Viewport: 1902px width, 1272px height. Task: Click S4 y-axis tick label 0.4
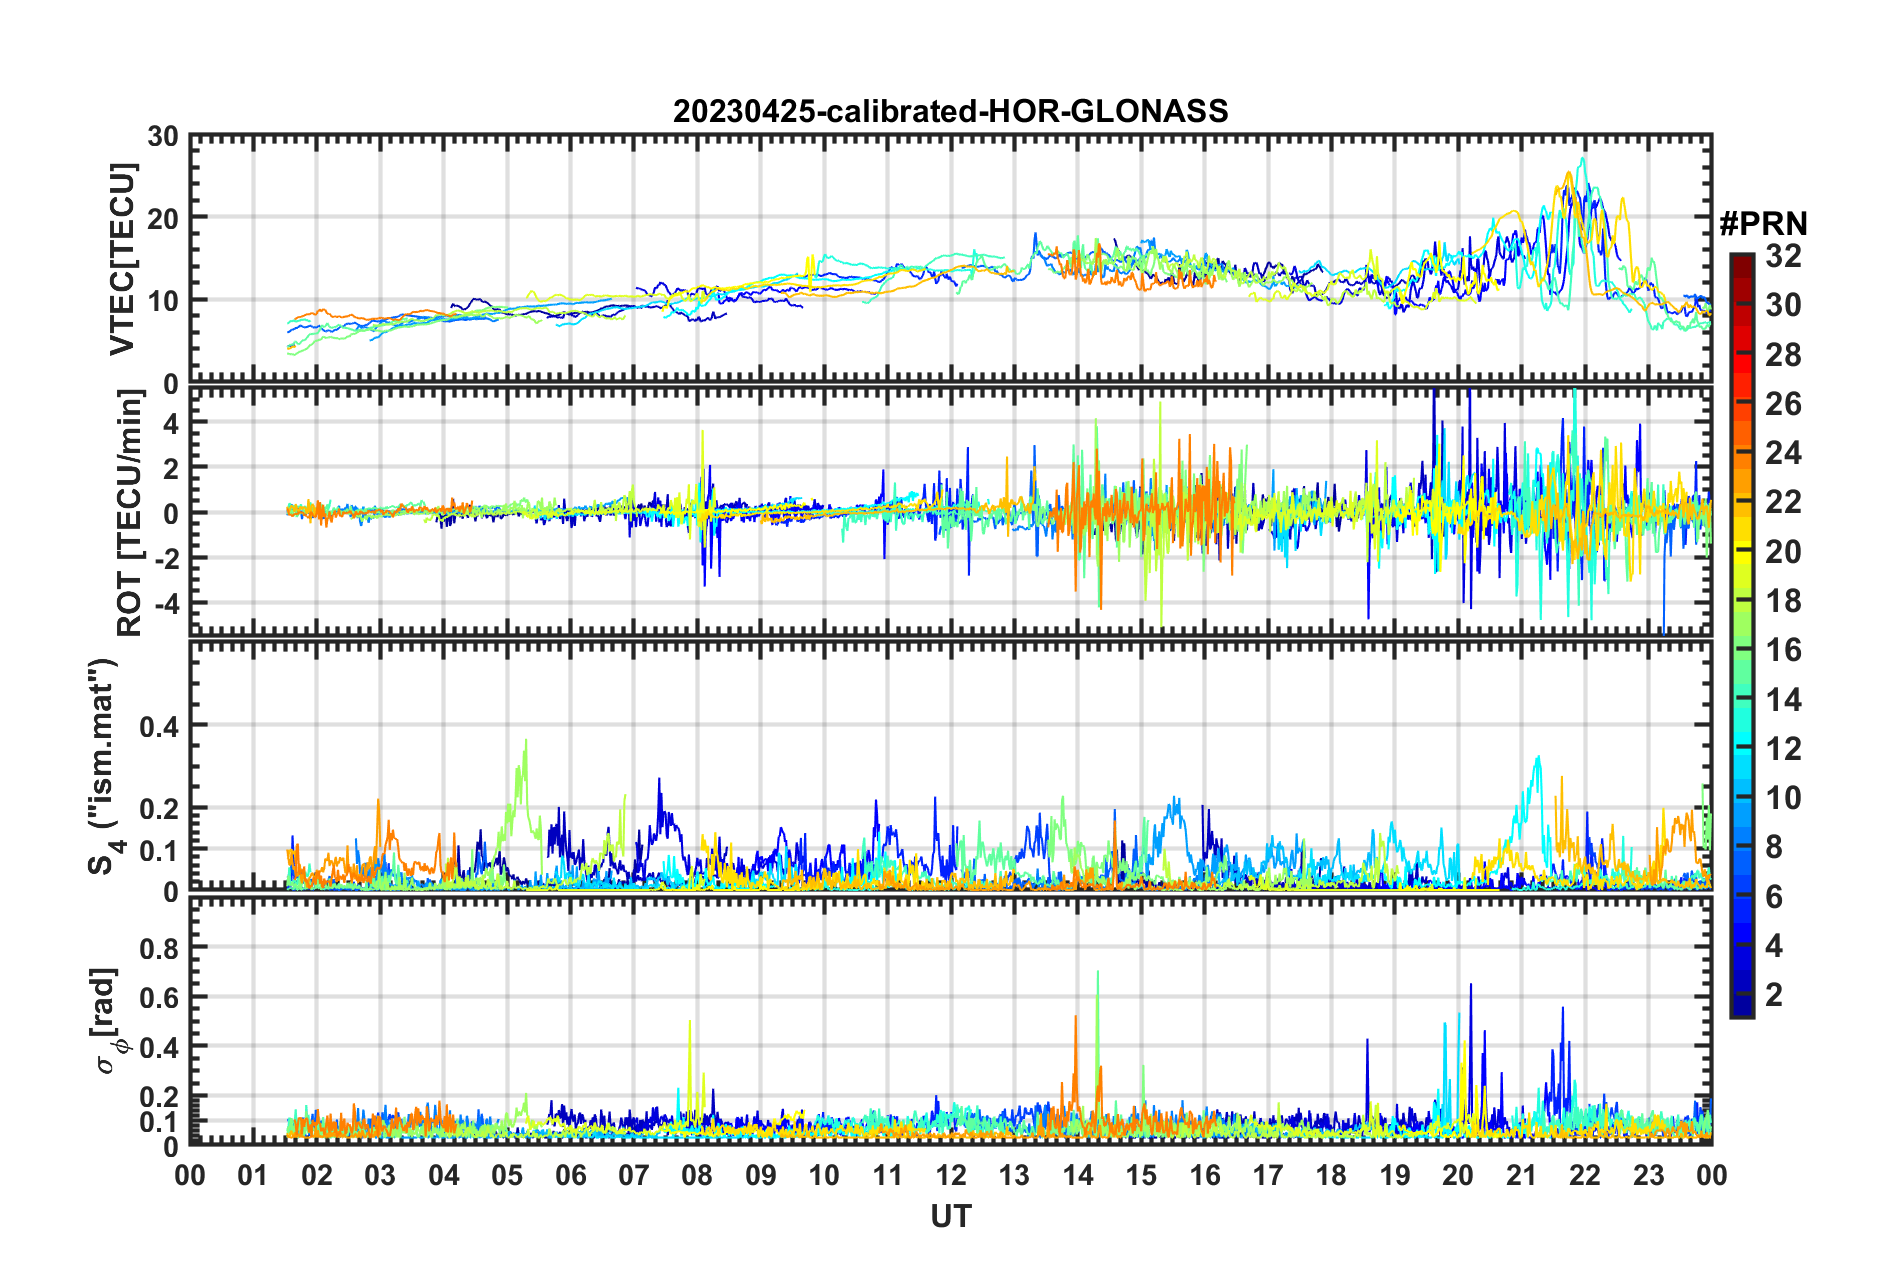coord(159,727)
